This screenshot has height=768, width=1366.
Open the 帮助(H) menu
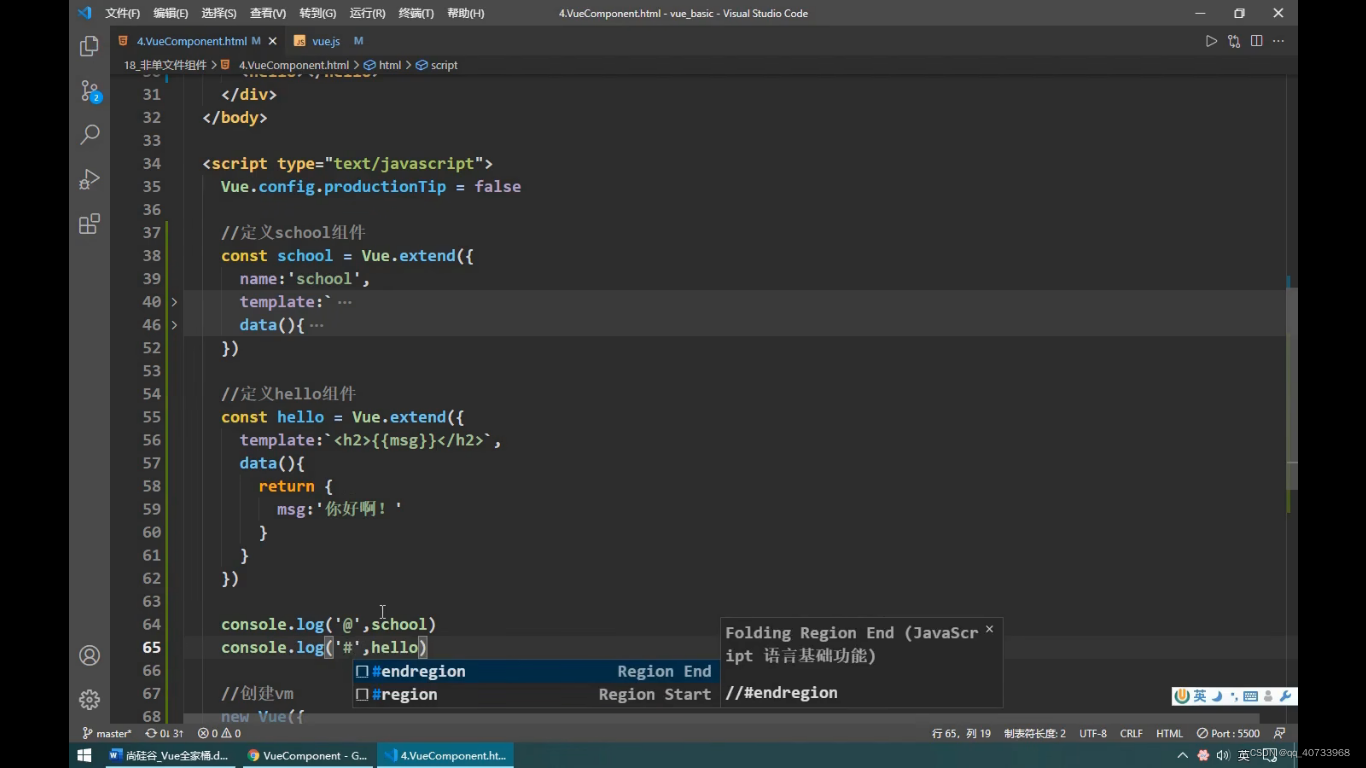(465, 13)
